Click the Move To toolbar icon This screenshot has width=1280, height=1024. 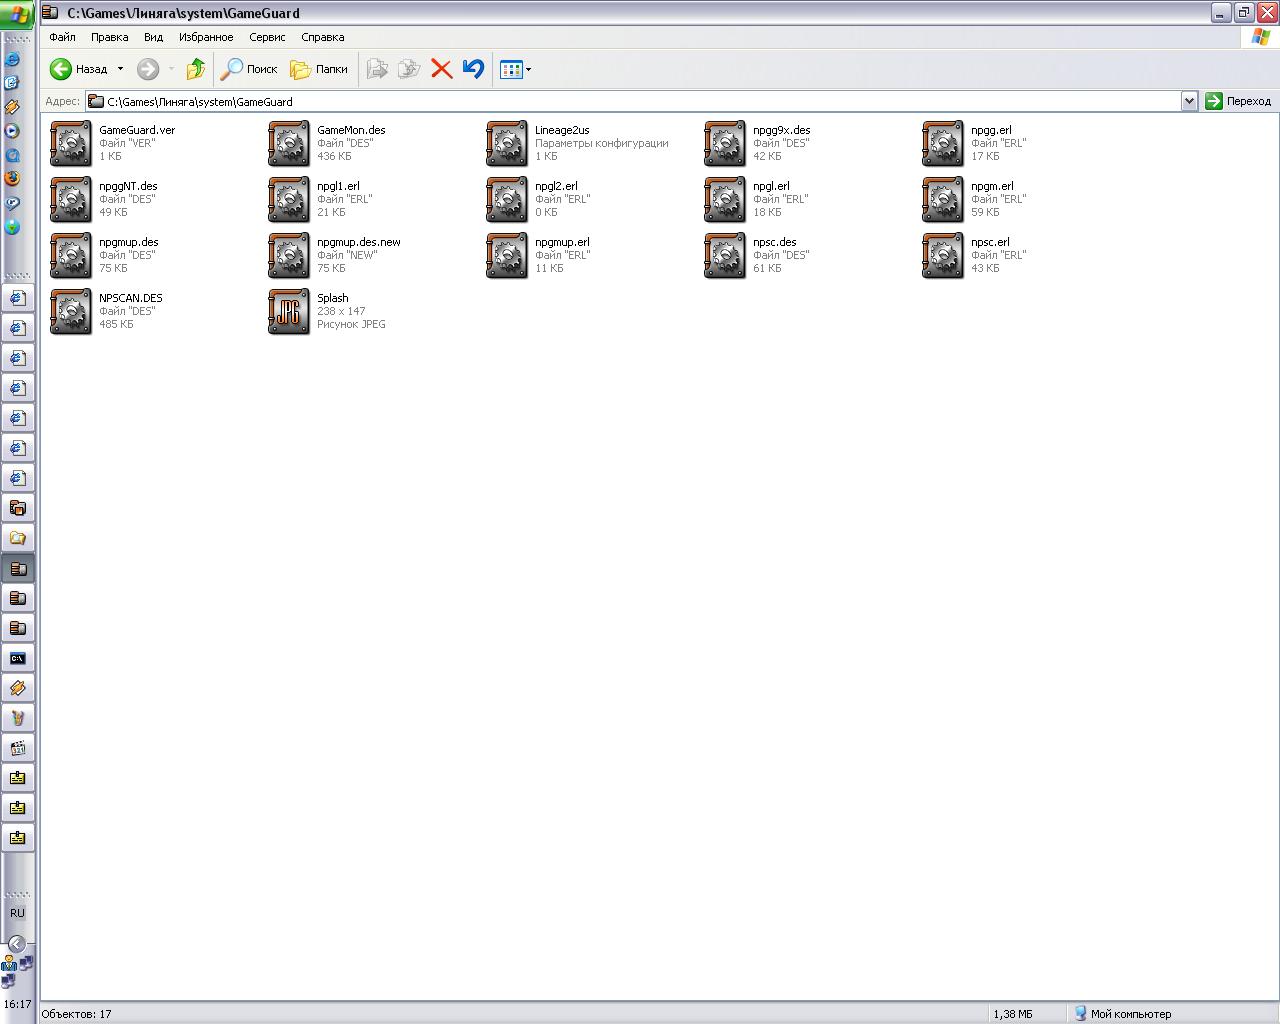click(x=377, y=69)
